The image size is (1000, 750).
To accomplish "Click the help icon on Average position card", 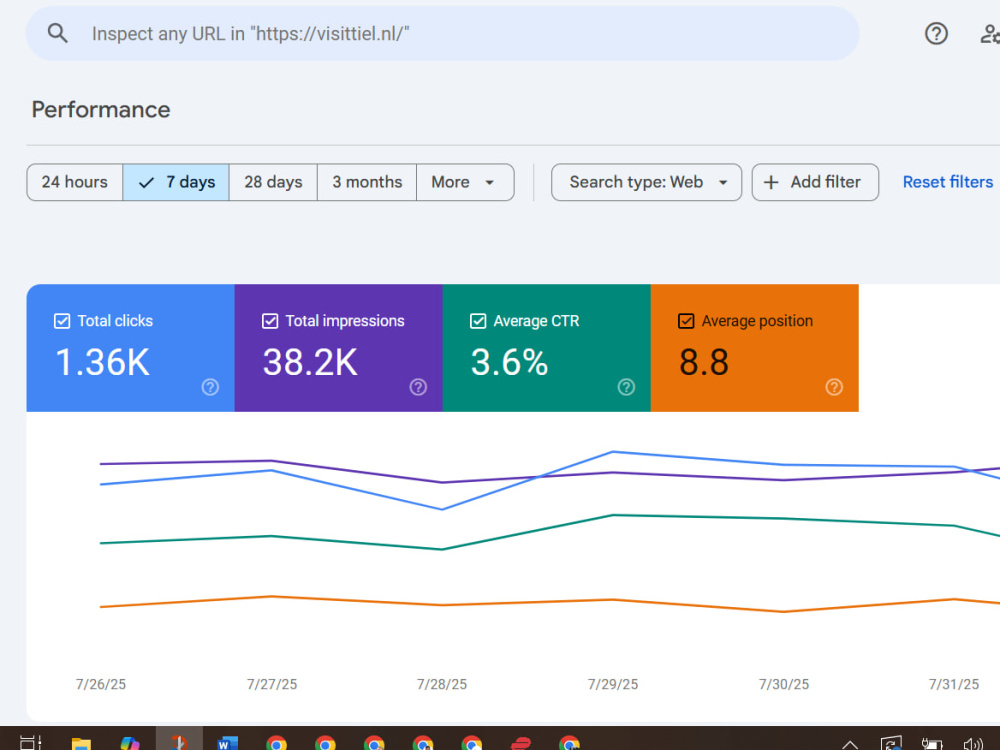I will click(834, 386).
